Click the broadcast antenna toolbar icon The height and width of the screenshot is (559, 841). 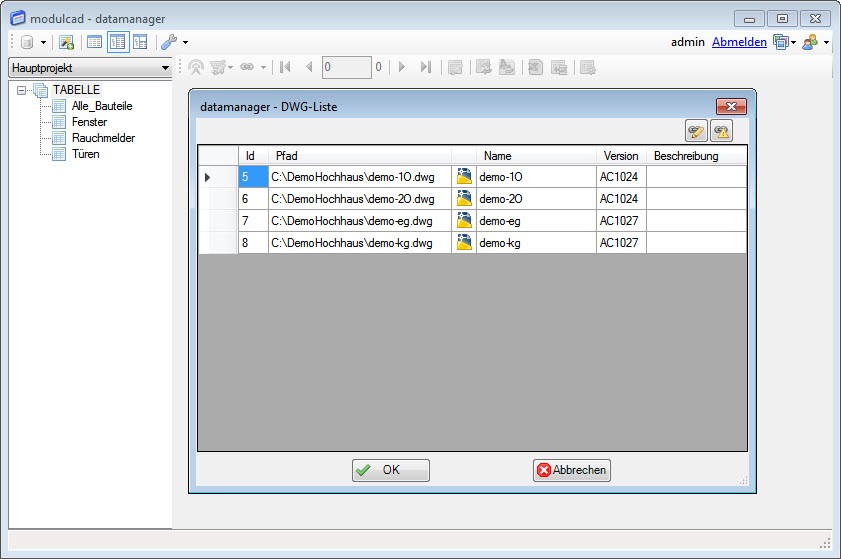(x=196, y=67)
